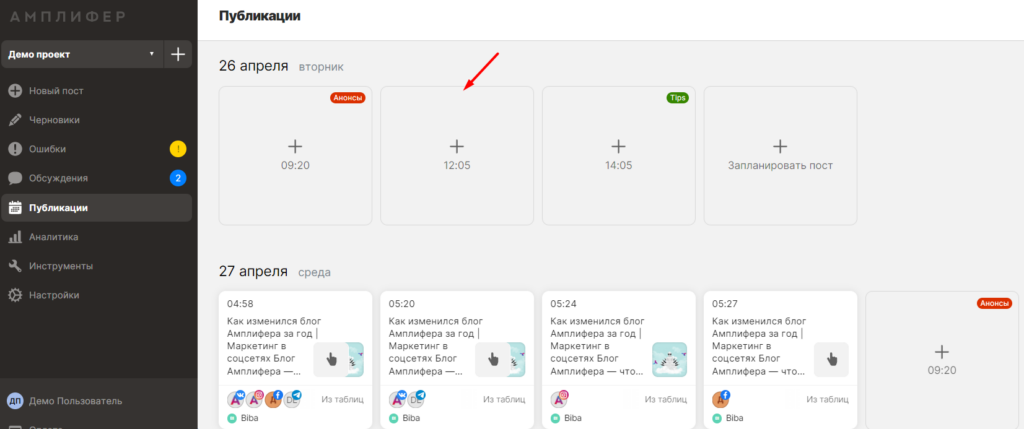
Task: Add post at 12:05 time slot
Action: (x=457, y=155)
